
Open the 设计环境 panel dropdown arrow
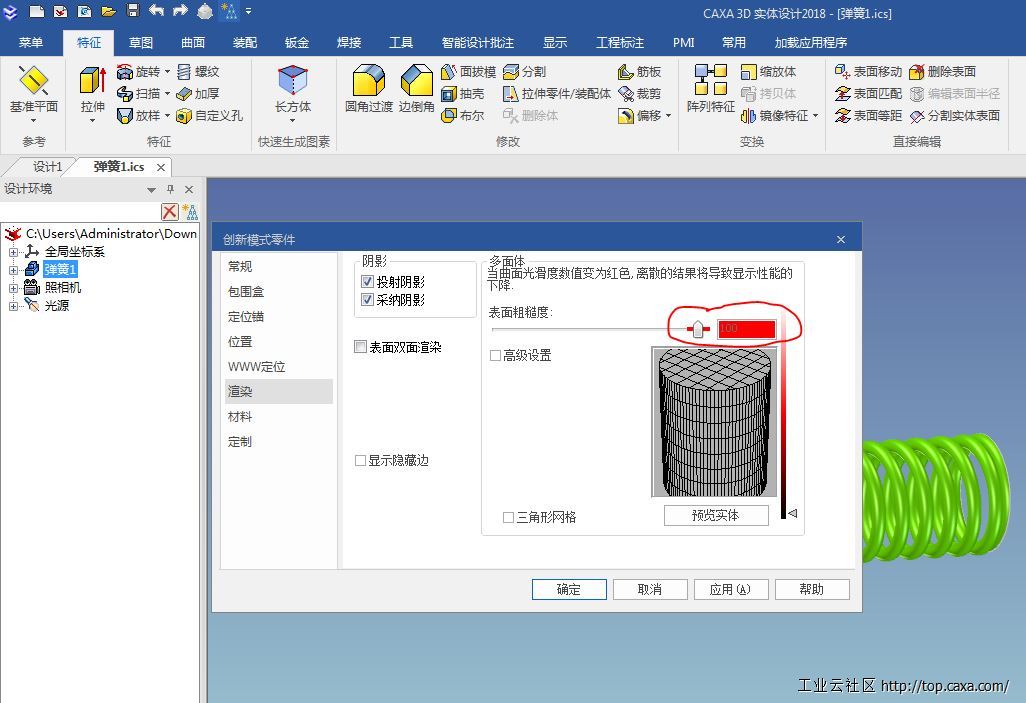click(x=151, y=190)
